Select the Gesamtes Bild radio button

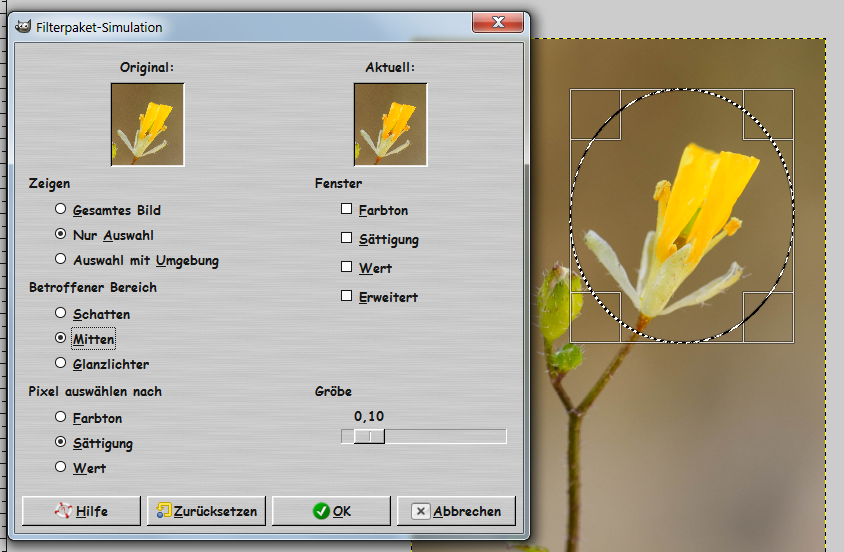click(60, 209)
